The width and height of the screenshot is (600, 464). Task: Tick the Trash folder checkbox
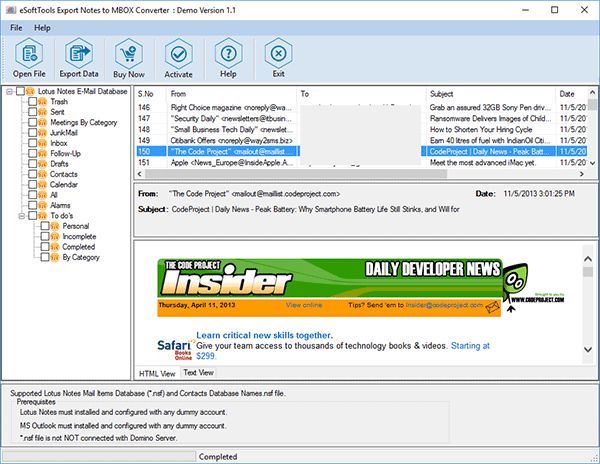click(33, 102)
